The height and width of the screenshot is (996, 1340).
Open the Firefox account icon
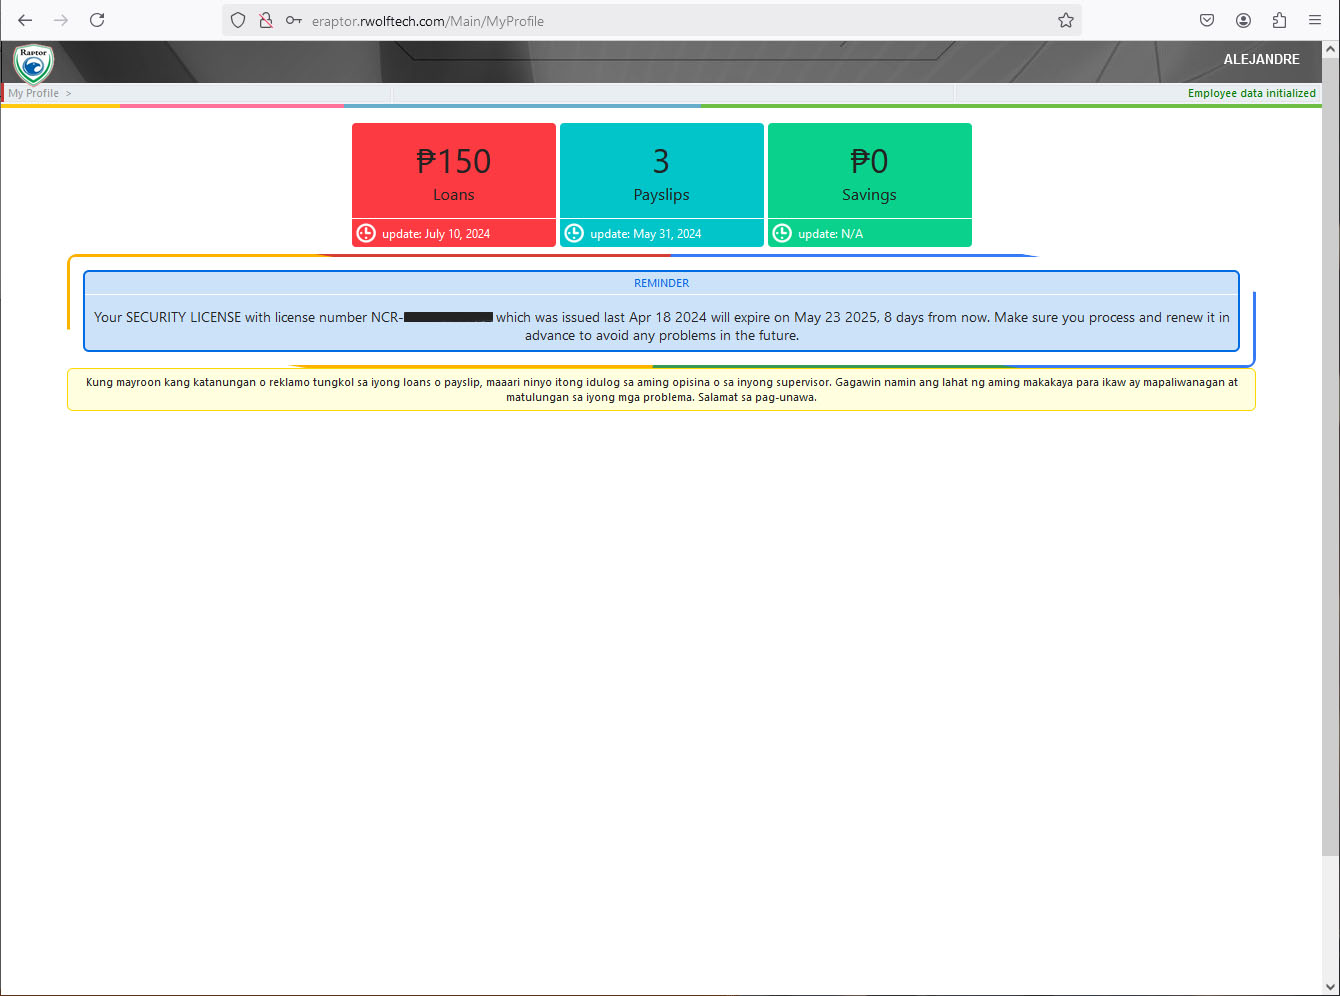pyautogui.click(x=1243, y=20)
